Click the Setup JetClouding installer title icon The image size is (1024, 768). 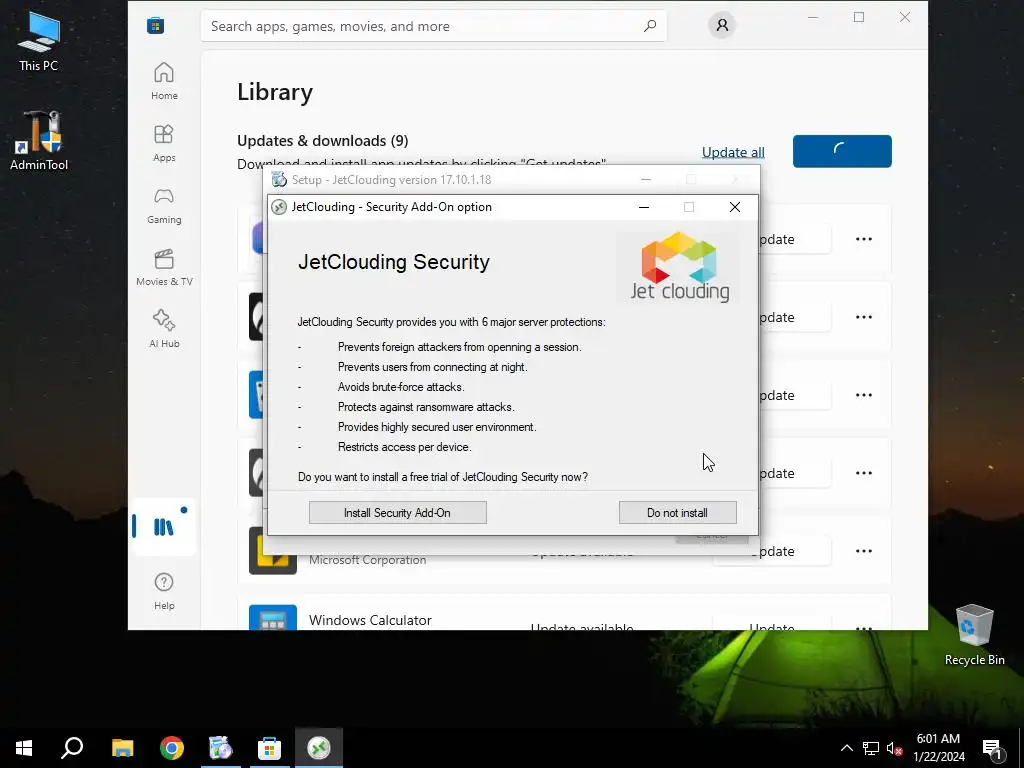click(279, 180)
